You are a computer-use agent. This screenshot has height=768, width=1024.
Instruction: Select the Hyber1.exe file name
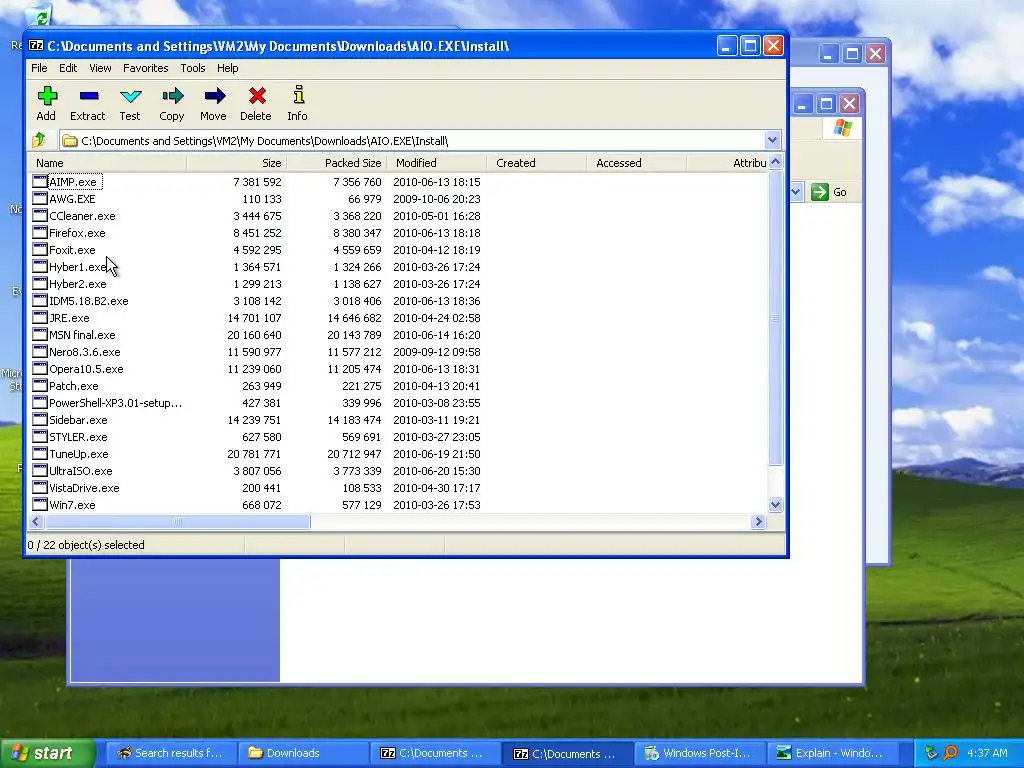[x=78, y=267]
